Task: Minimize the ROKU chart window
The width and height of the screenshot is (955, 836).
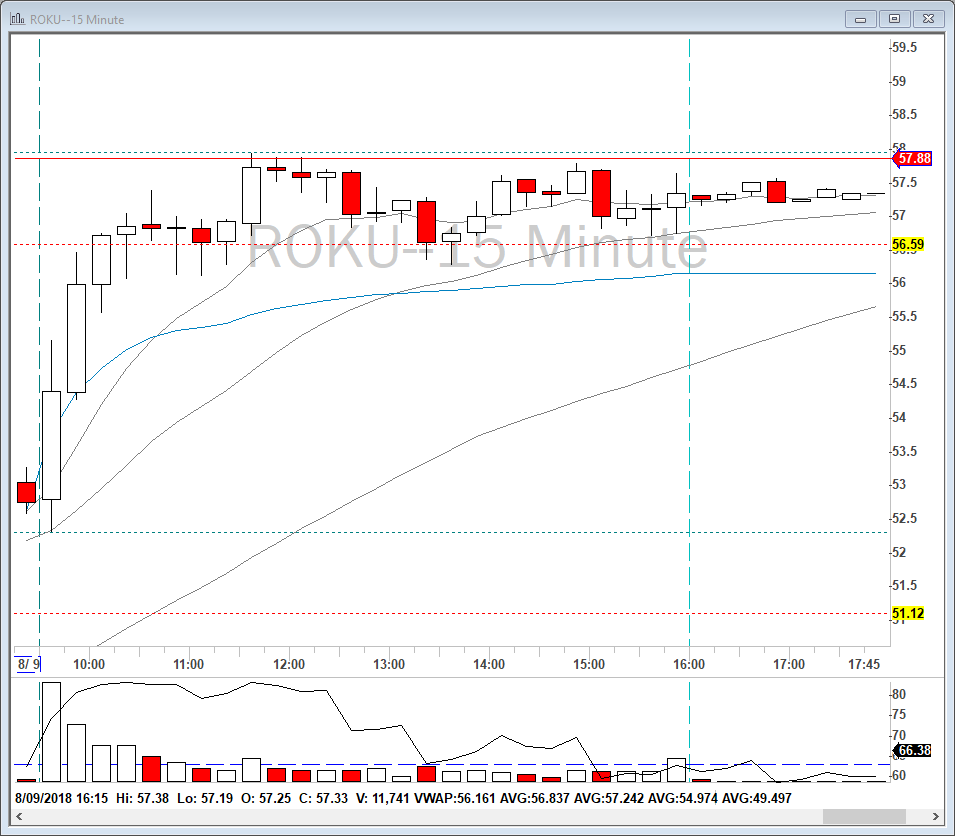Action: click(x=861, y=19)
